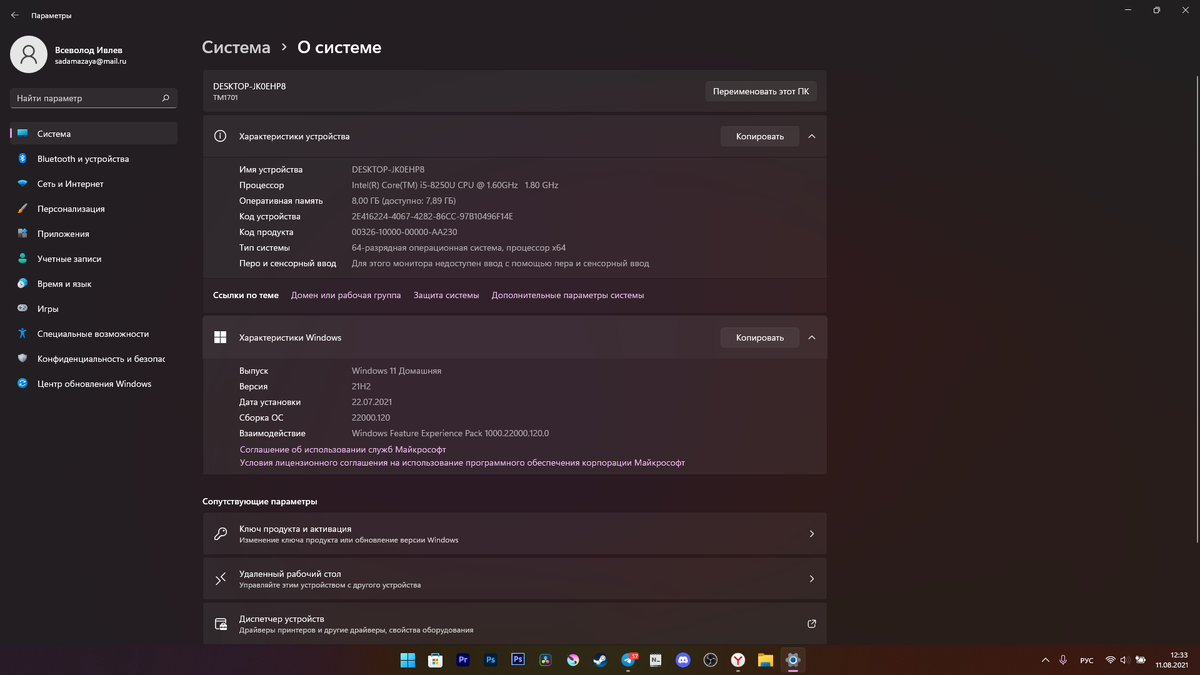Copy device specifications with Копировать
This screenshot has width=1200, height=675.
click(x=759, y=136)
